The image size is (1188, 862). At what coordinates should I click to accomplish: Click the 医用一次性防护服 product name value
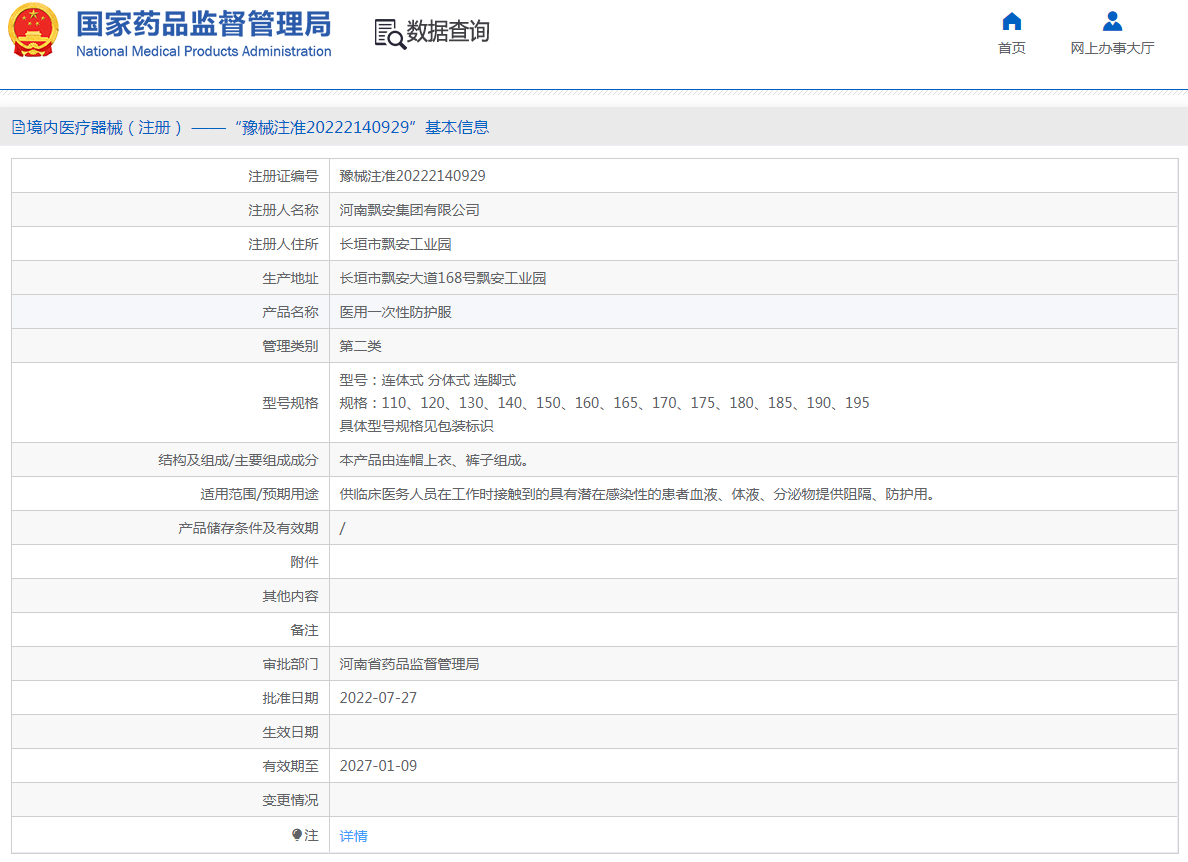(x=395, y=312)
